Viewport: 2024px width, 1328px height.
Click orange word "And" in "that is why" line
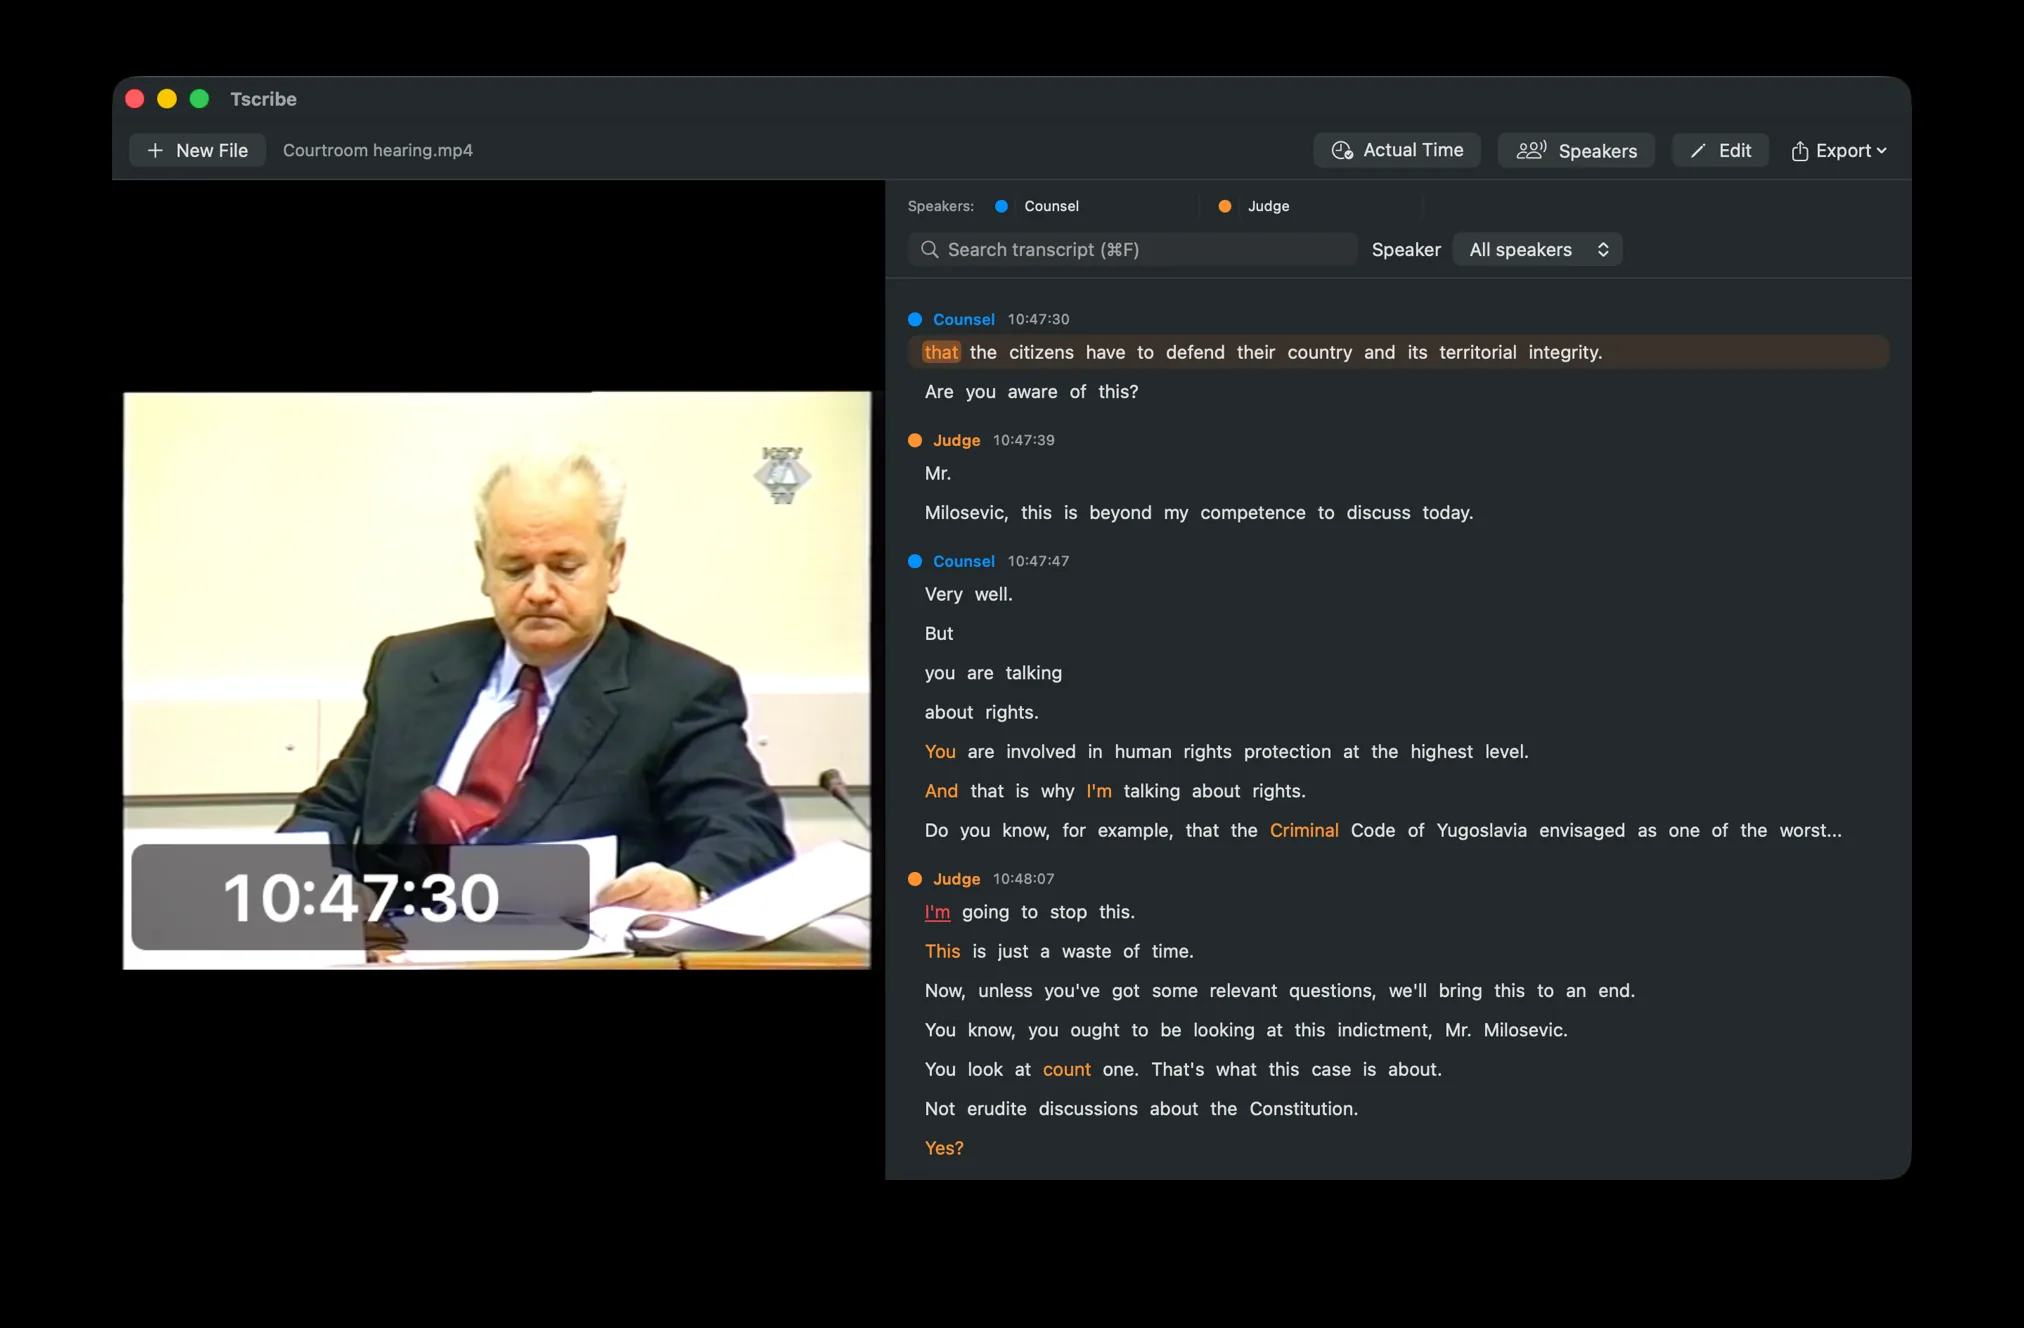[941, 791]
